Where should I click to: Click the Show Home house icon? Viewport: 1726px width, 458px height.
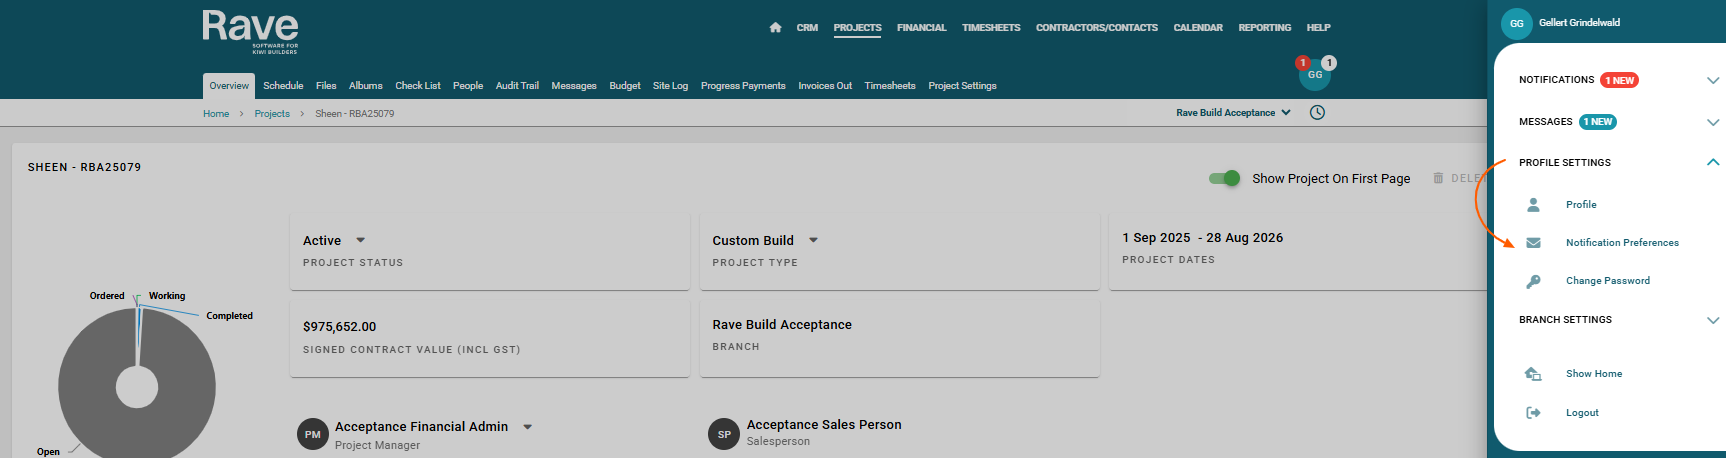tap(1533, 373)
